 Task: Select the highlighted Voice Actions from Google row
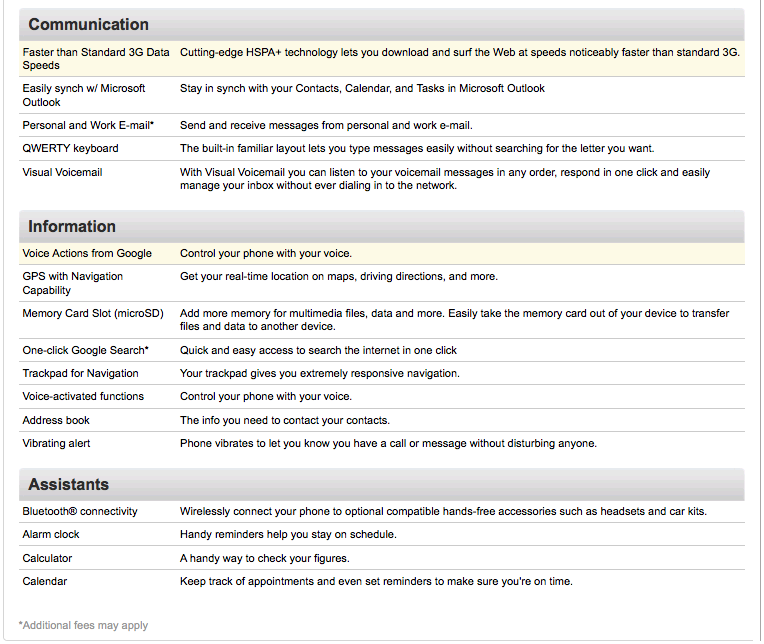(x=382, y=253)
